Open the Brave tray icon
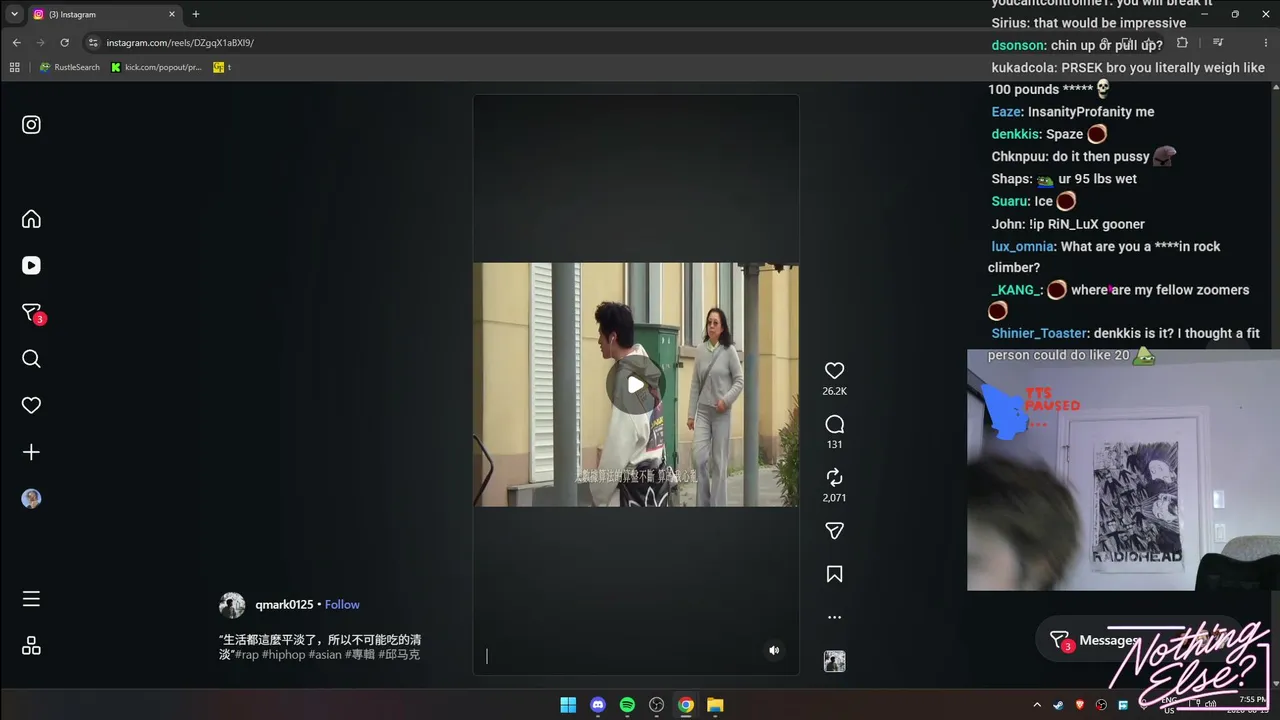 click(x=1080, y=705)
